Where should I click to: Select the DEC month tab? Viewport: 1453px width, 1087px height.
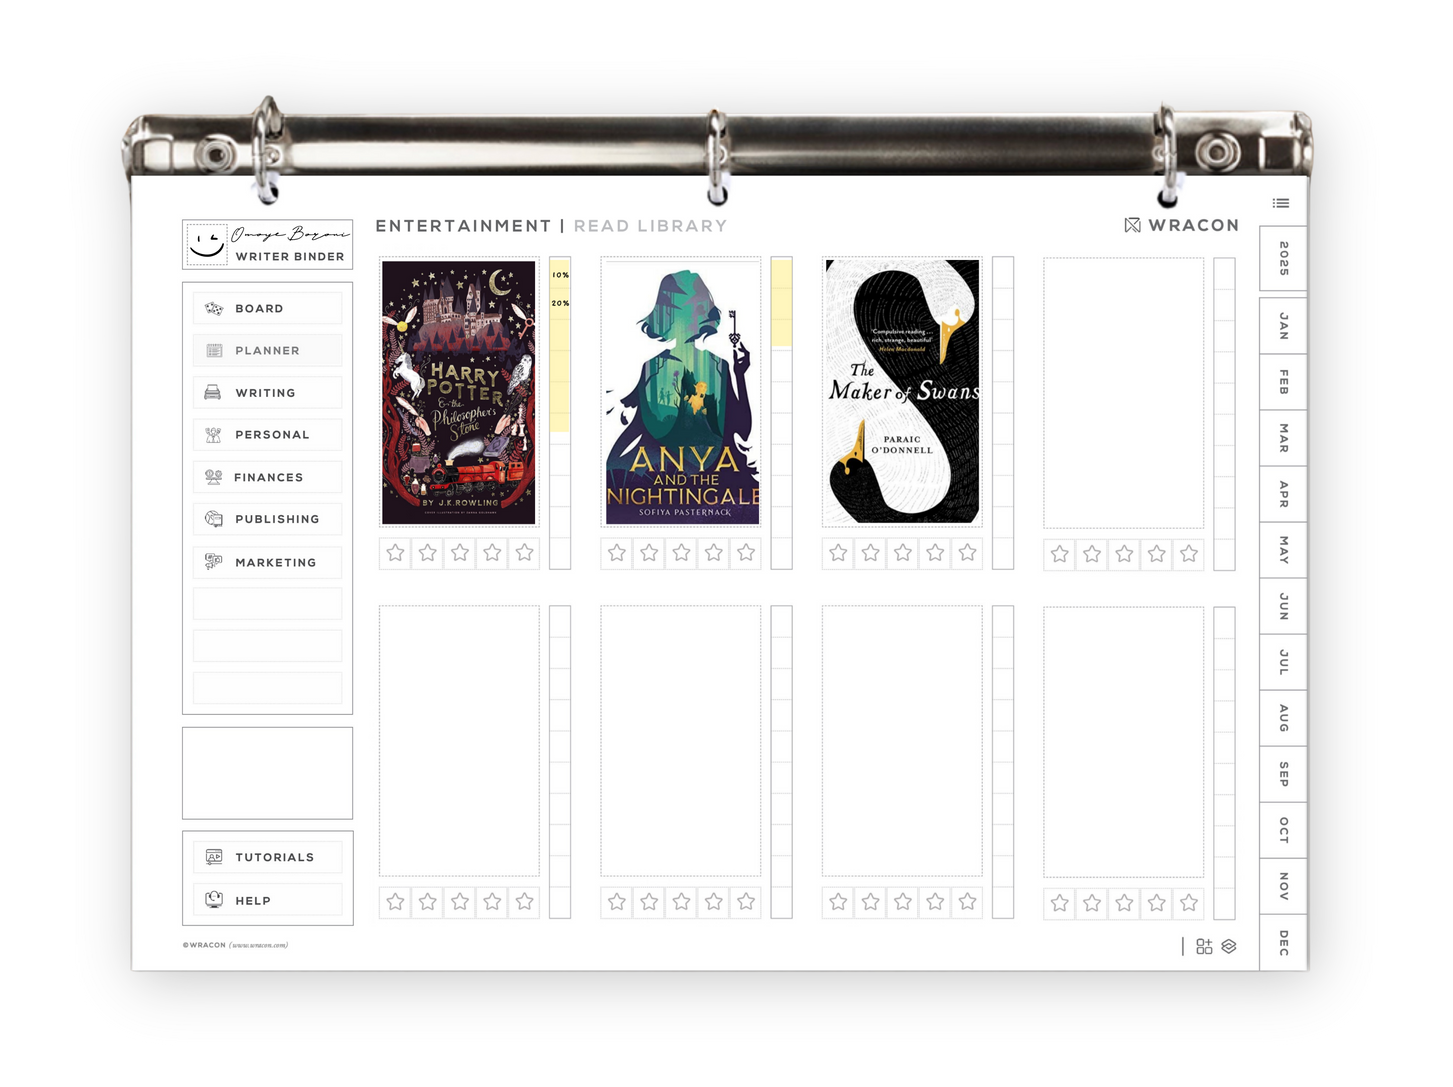(x=1283, y=942)
